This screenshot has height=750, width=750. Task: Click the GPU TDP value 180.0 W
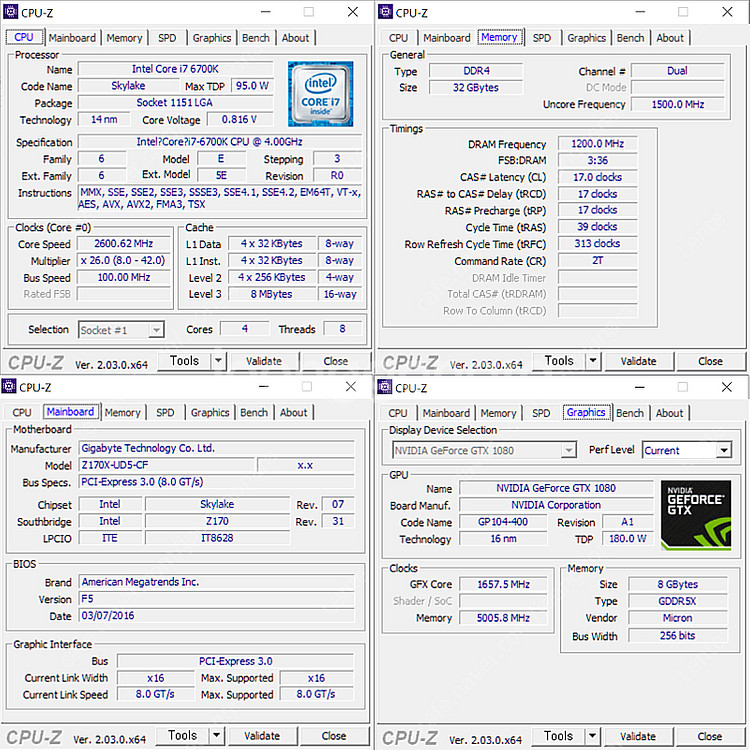628,539
